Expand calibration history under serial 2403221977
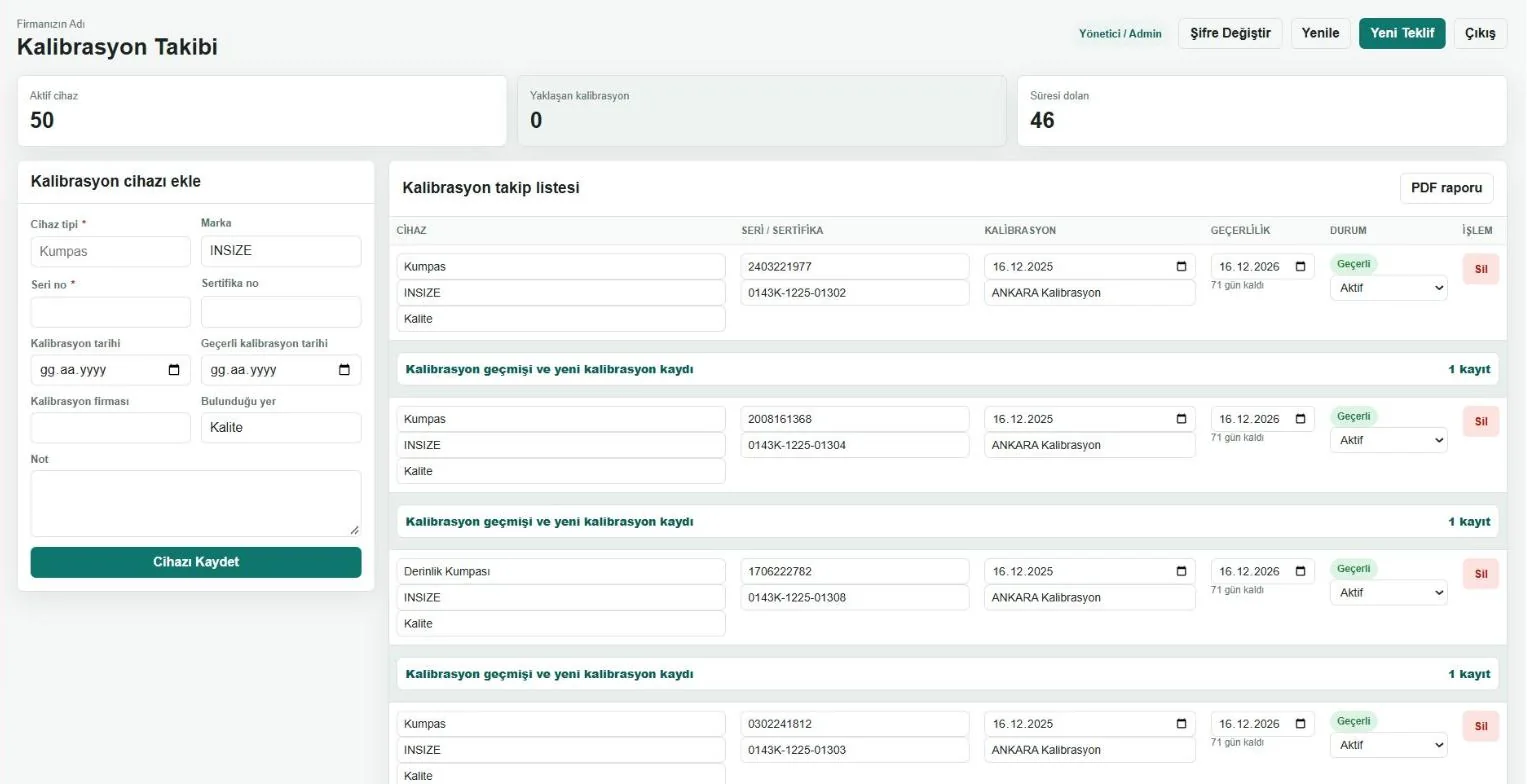Viewport: 1527px width, 784px height. click(x=947, y=369)
